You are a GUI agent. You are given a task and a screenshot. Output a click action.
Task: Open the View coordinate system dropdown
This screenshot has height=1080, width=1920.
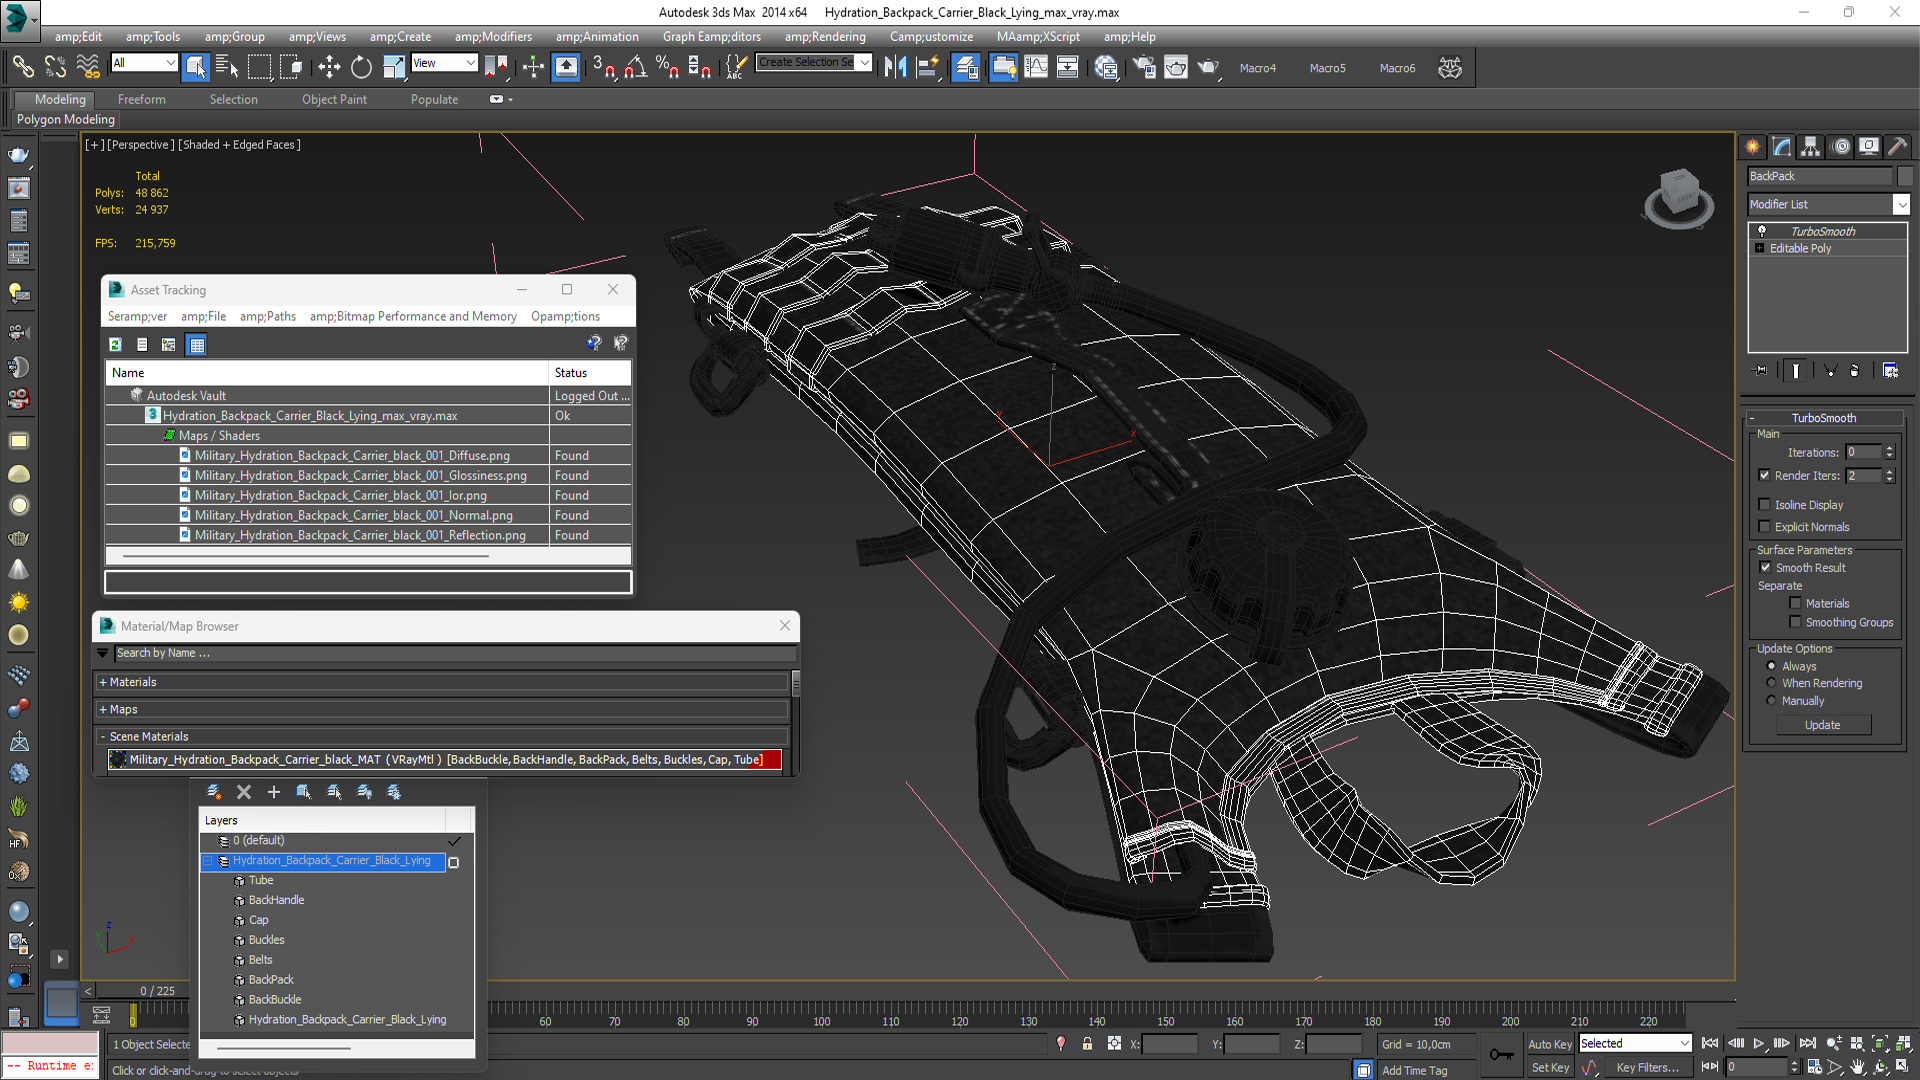click(x=444, y=63)
